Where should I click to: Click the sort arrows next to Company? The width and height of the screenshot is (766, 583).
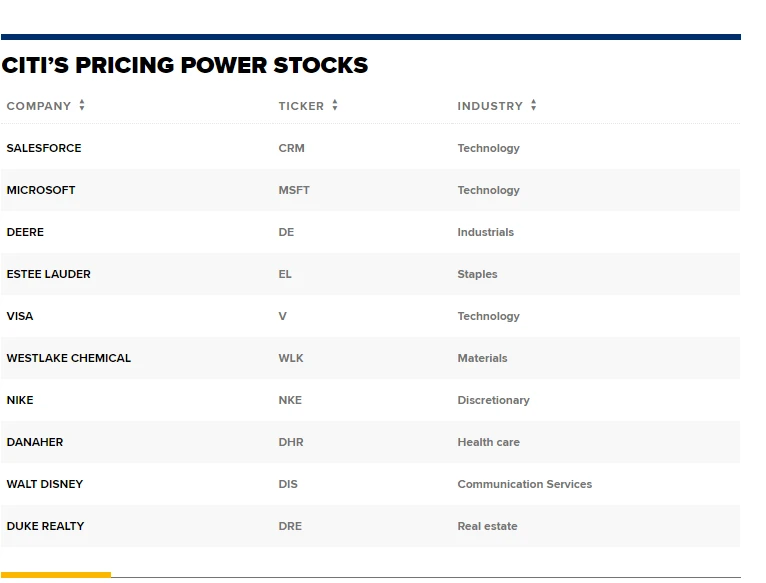click(x=82, y=106)
